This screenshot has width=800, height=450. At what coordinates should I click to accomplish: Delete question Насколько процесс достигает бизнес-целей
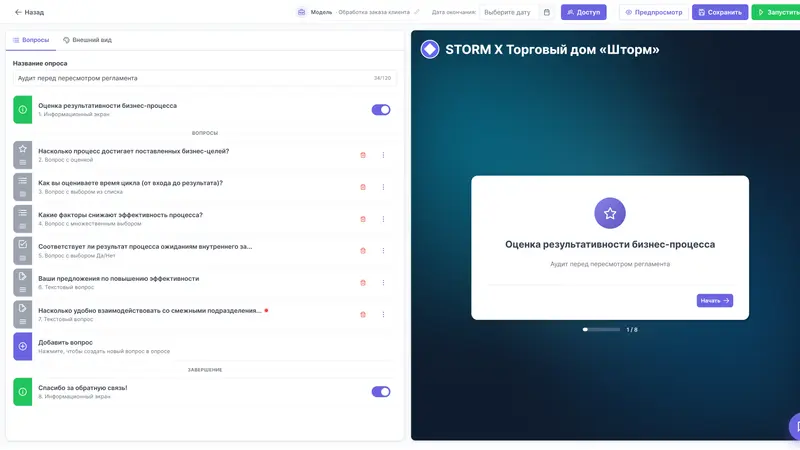pos(363,155)
